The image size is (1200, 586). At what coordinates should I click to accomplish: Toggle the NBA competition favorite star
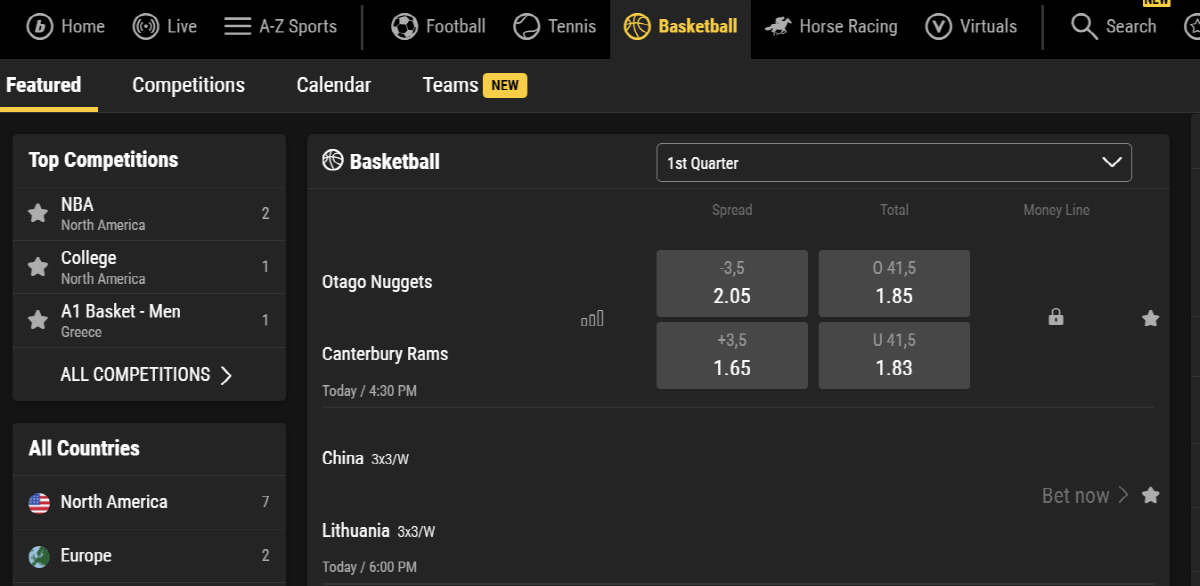pos(38,213)
